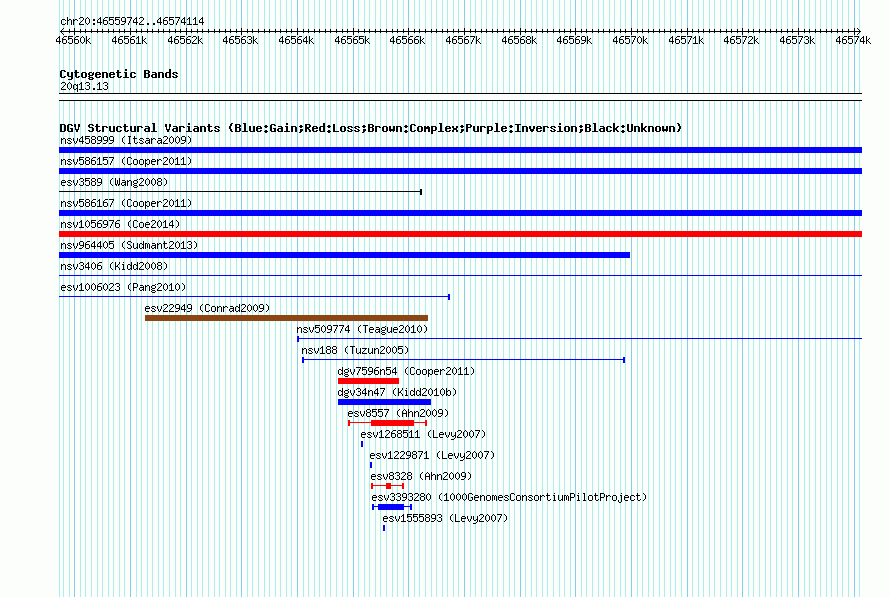Select the small esv1268511 blue tick
The width and height of the screenshot is (890, 597).
[362, 444]
